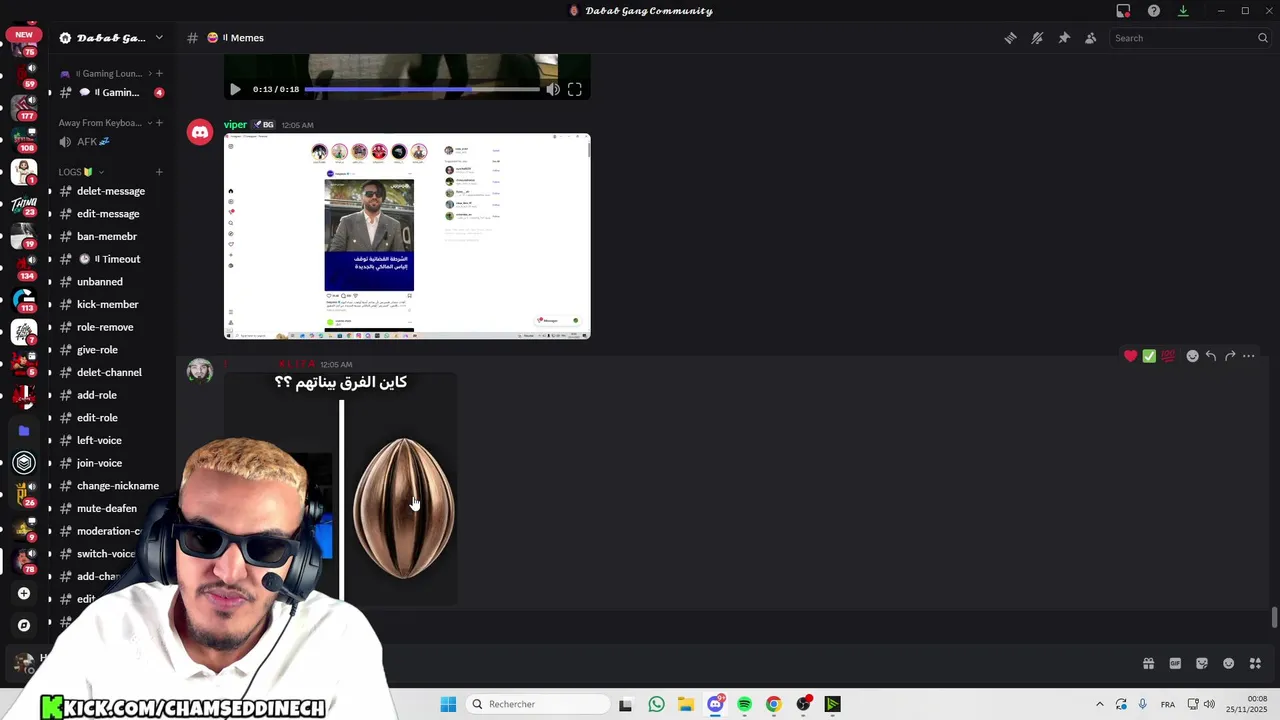Add channel to LOGS category
1280x720 pixels.
pos(159,172)
